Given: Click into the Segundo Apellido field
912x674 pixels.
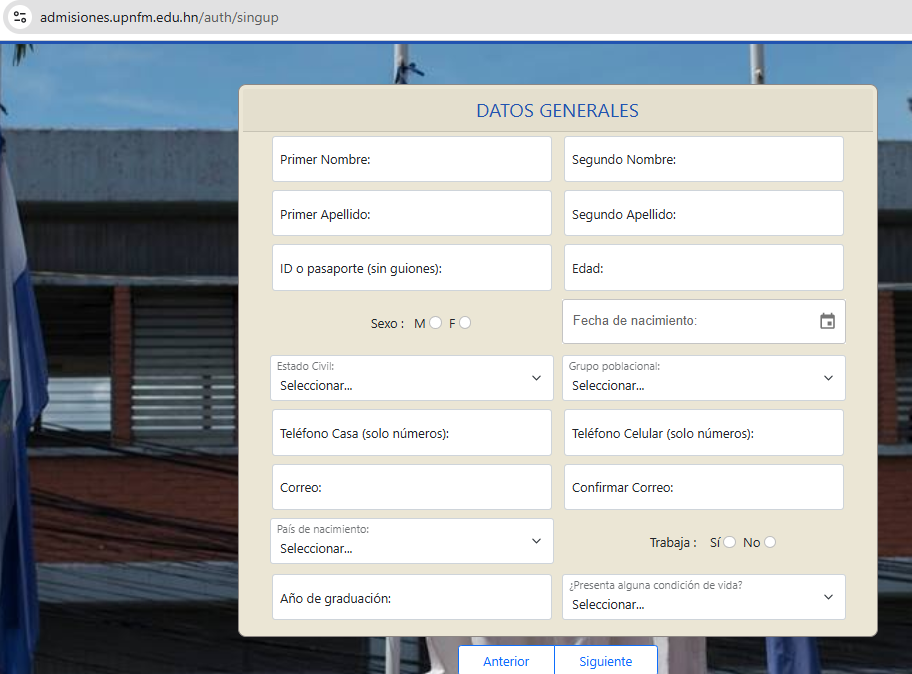Looking at the screenshot, I should (704, 213).
